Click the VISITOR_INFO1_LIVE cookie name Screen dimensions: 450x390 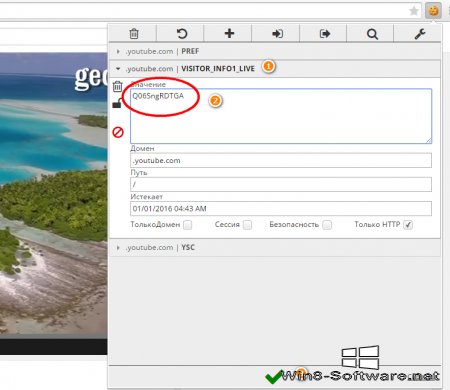click(218, 69)
